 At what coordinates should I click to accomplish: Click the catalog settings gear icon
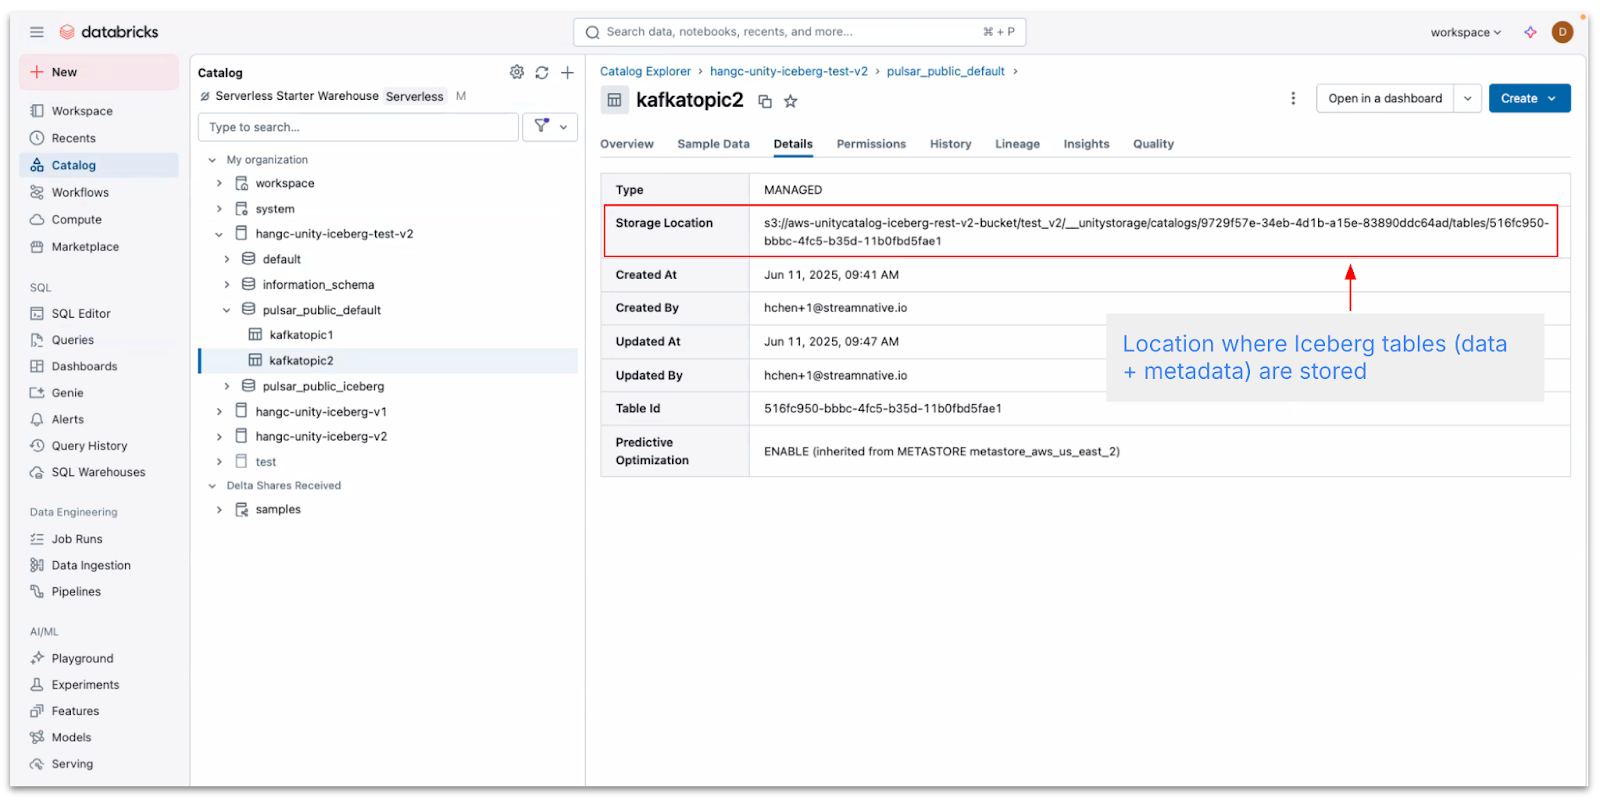517,72
